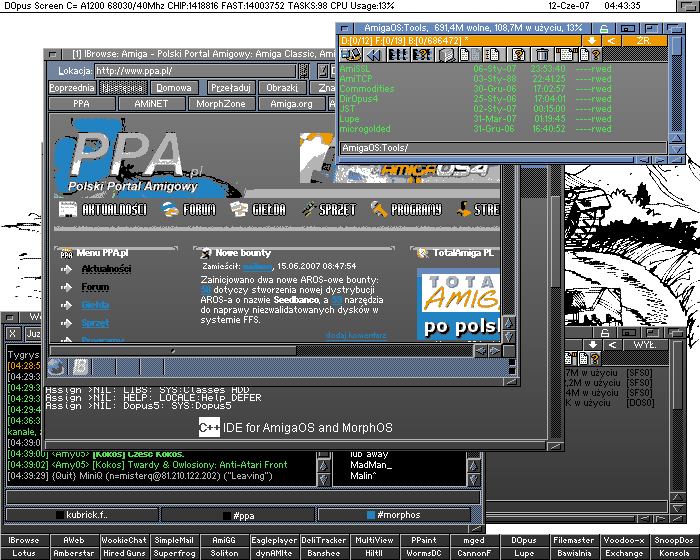The width and height of the screenshot is (700, 560).
Task: Click the file info question-mark document icon
Action: click(518, 55)
